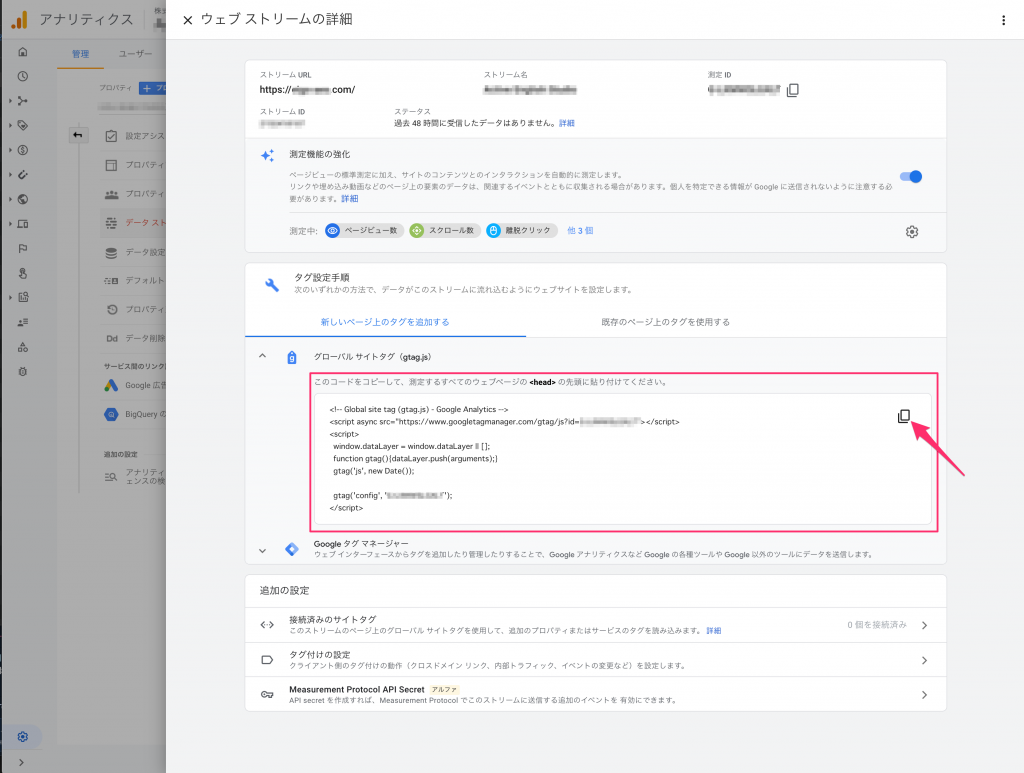Switch to the 管理 tab
1024x773 pixels.
pos(80,54)
